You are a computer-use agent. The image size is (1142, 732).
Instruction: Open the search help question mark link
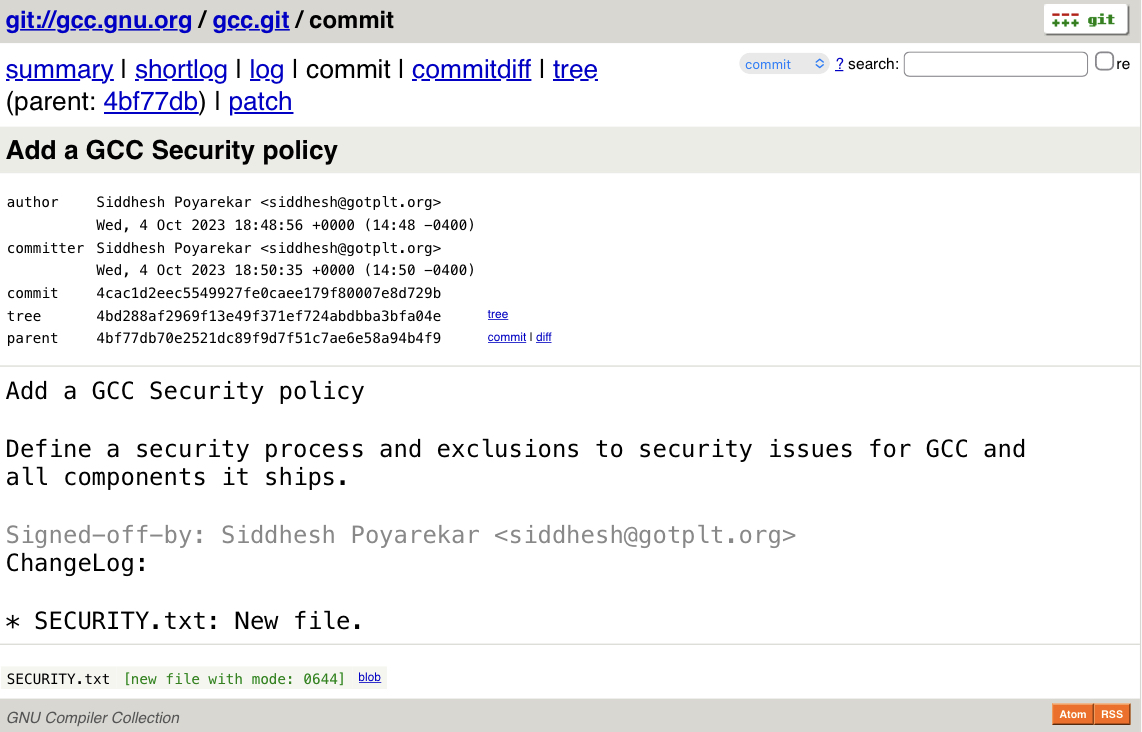click(839, 64)
